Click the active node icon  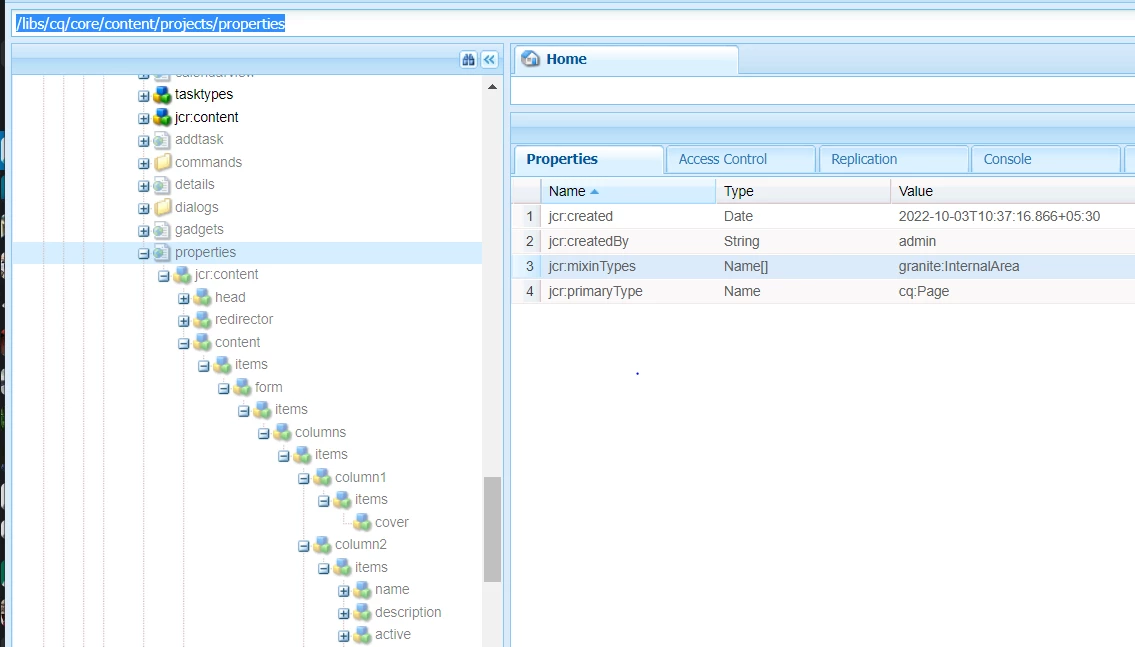click(x=363, y=635)
